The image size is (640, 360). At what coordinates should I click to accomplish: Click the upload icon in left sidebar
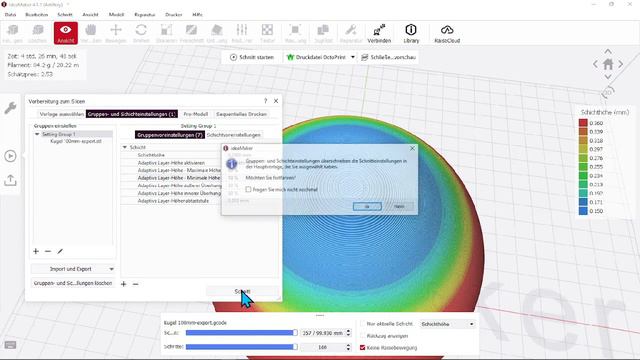point(10,180)
